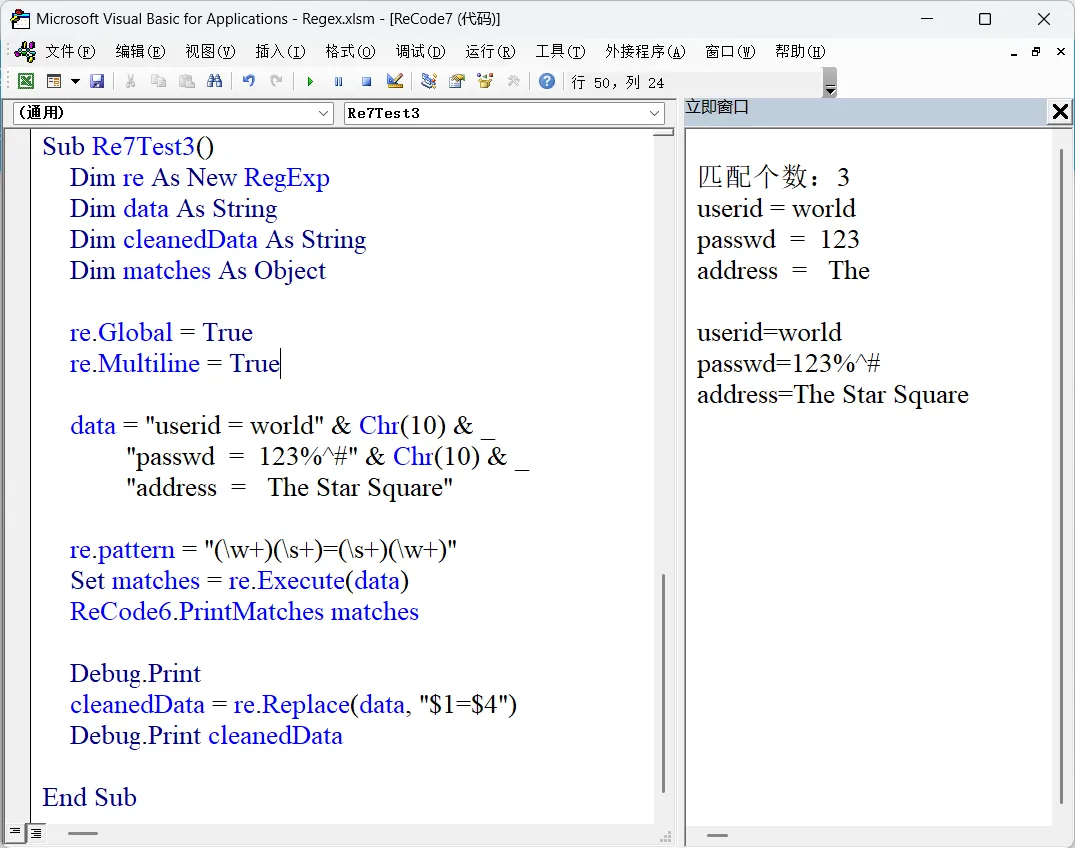
Task: Click 'address=The Star Square' output line
Action: pos(833,394)
